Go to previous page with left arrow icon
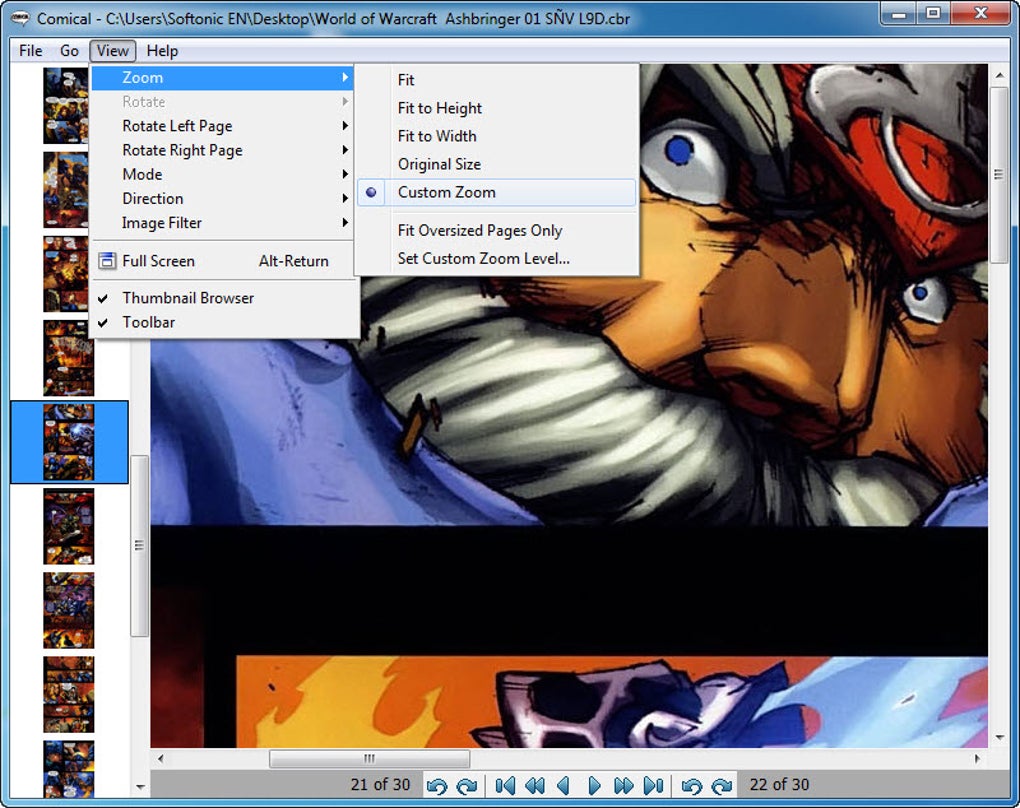 tap(564, 786)
